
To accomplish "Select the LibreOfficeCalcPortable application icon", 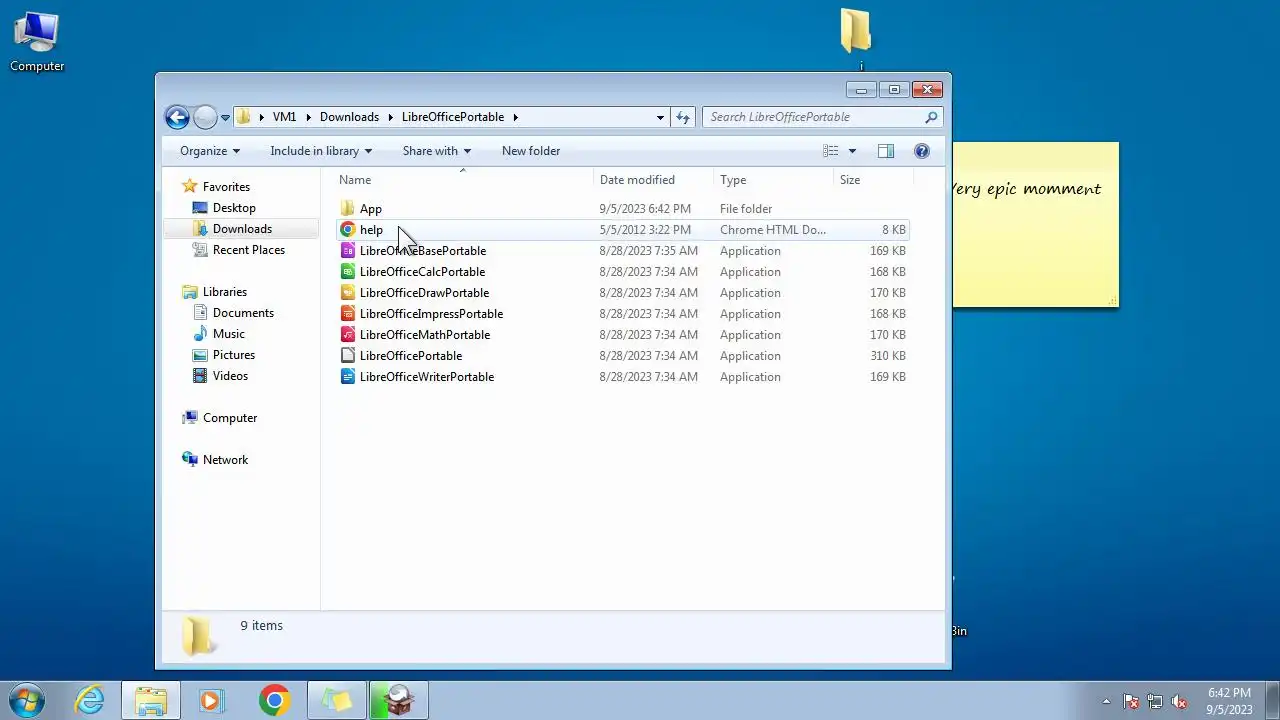I will tap(347, 272).
